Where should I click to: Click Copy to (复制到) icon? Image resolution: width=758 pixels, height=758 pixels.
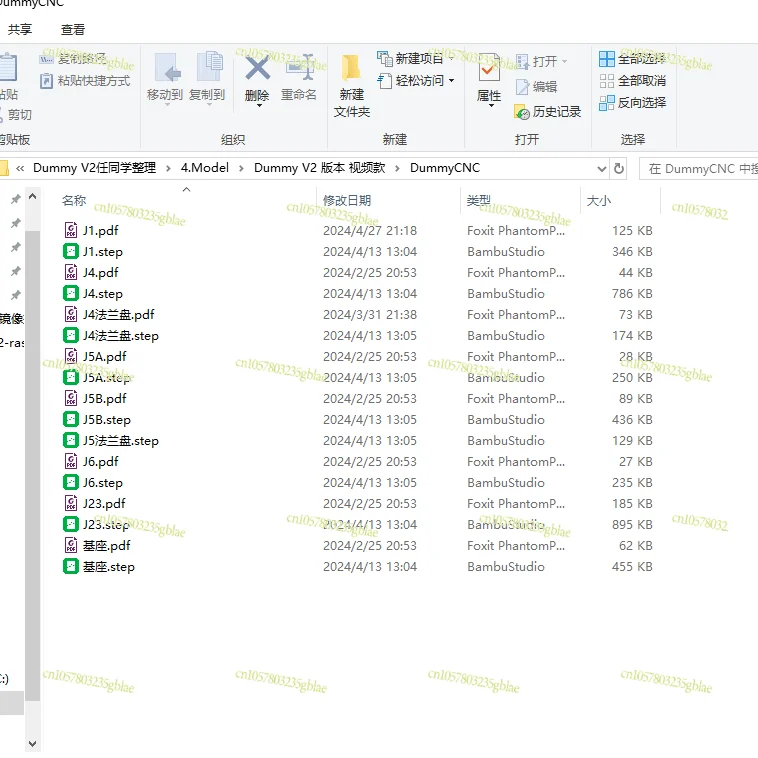(210, 66)
